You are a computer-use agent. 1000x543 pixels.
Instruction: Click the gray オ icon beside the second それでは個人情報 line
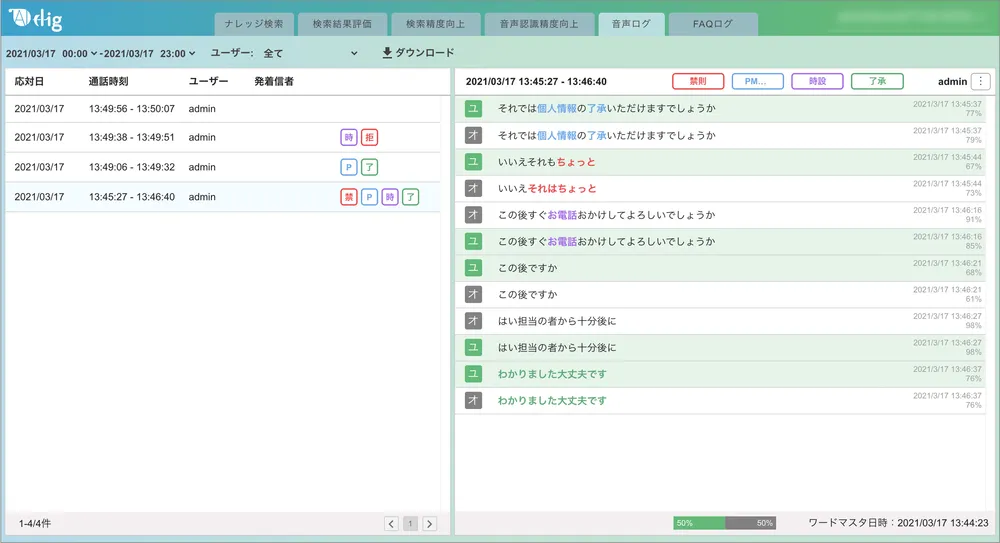tap(473, 135)
